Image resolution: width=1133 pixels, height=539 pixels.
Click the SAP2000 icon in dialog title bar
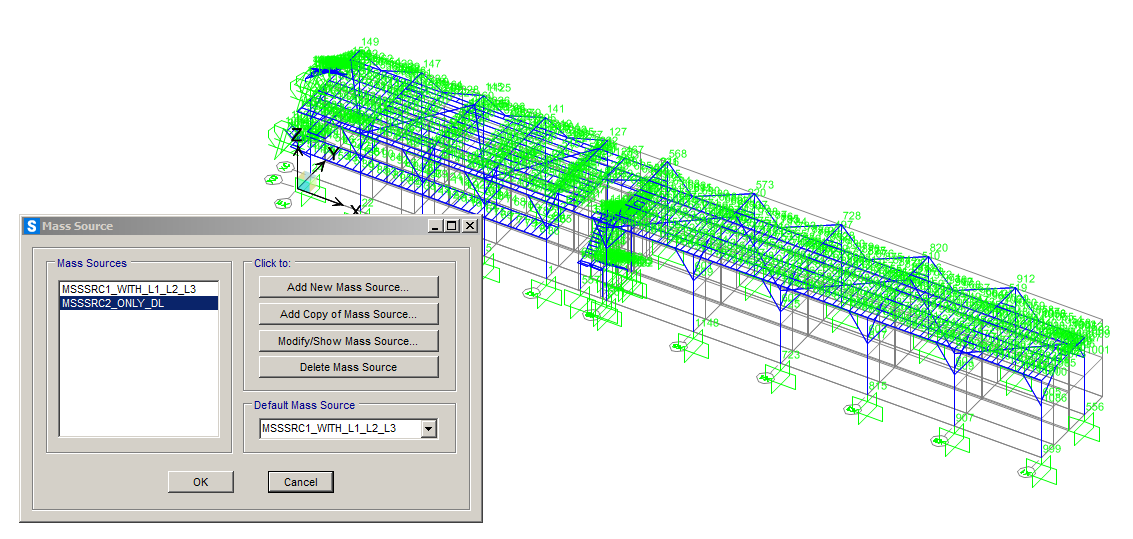tap(31, 226)
